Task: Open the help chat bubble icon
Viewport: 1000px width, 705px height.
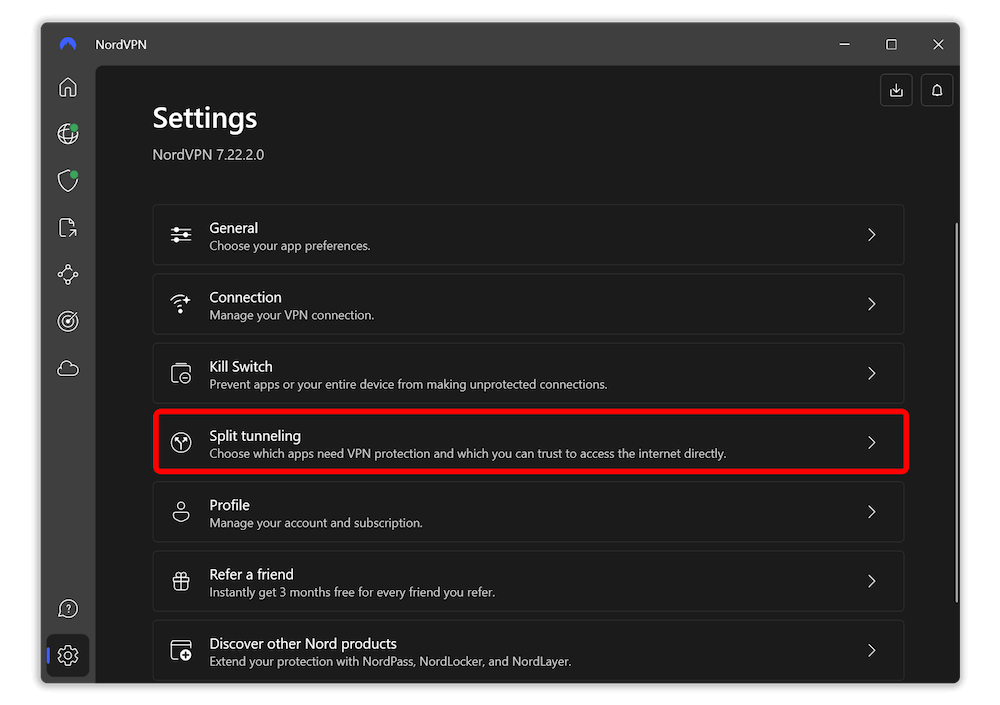Action: click(x=68, y=609)
